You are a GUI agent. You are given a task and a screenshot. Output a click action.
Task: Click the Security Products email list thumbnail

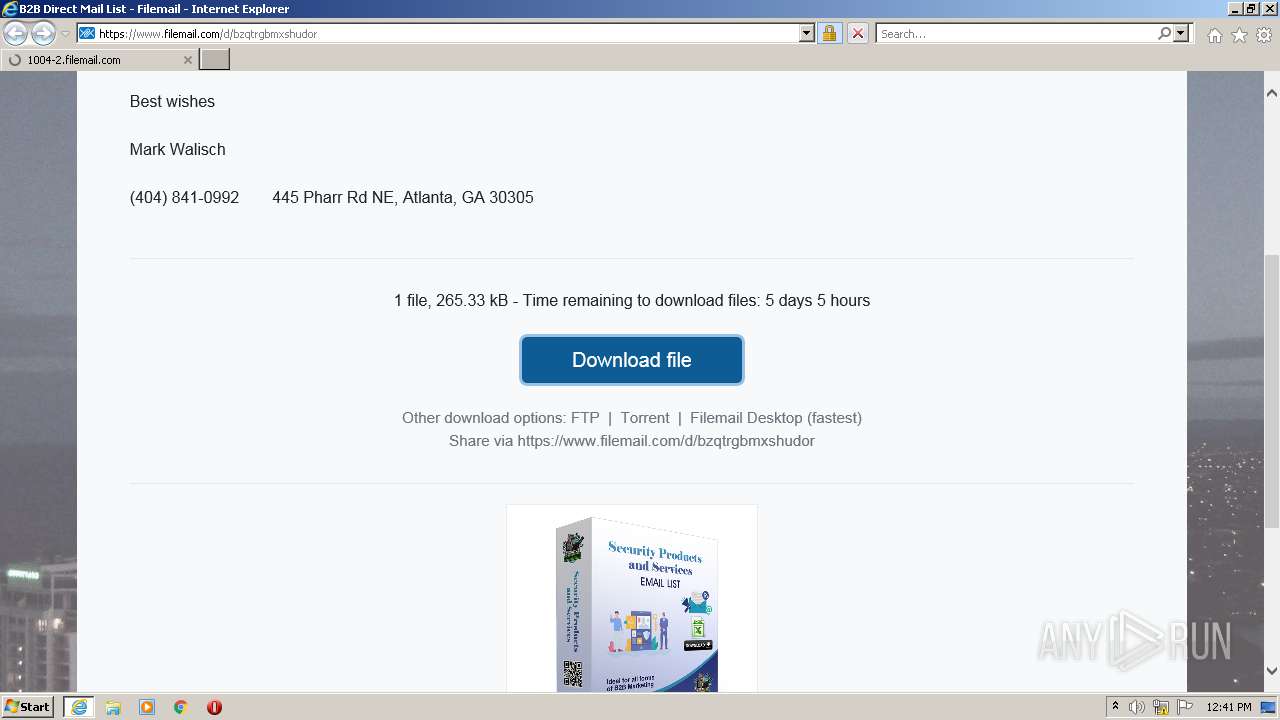point(632,600)
